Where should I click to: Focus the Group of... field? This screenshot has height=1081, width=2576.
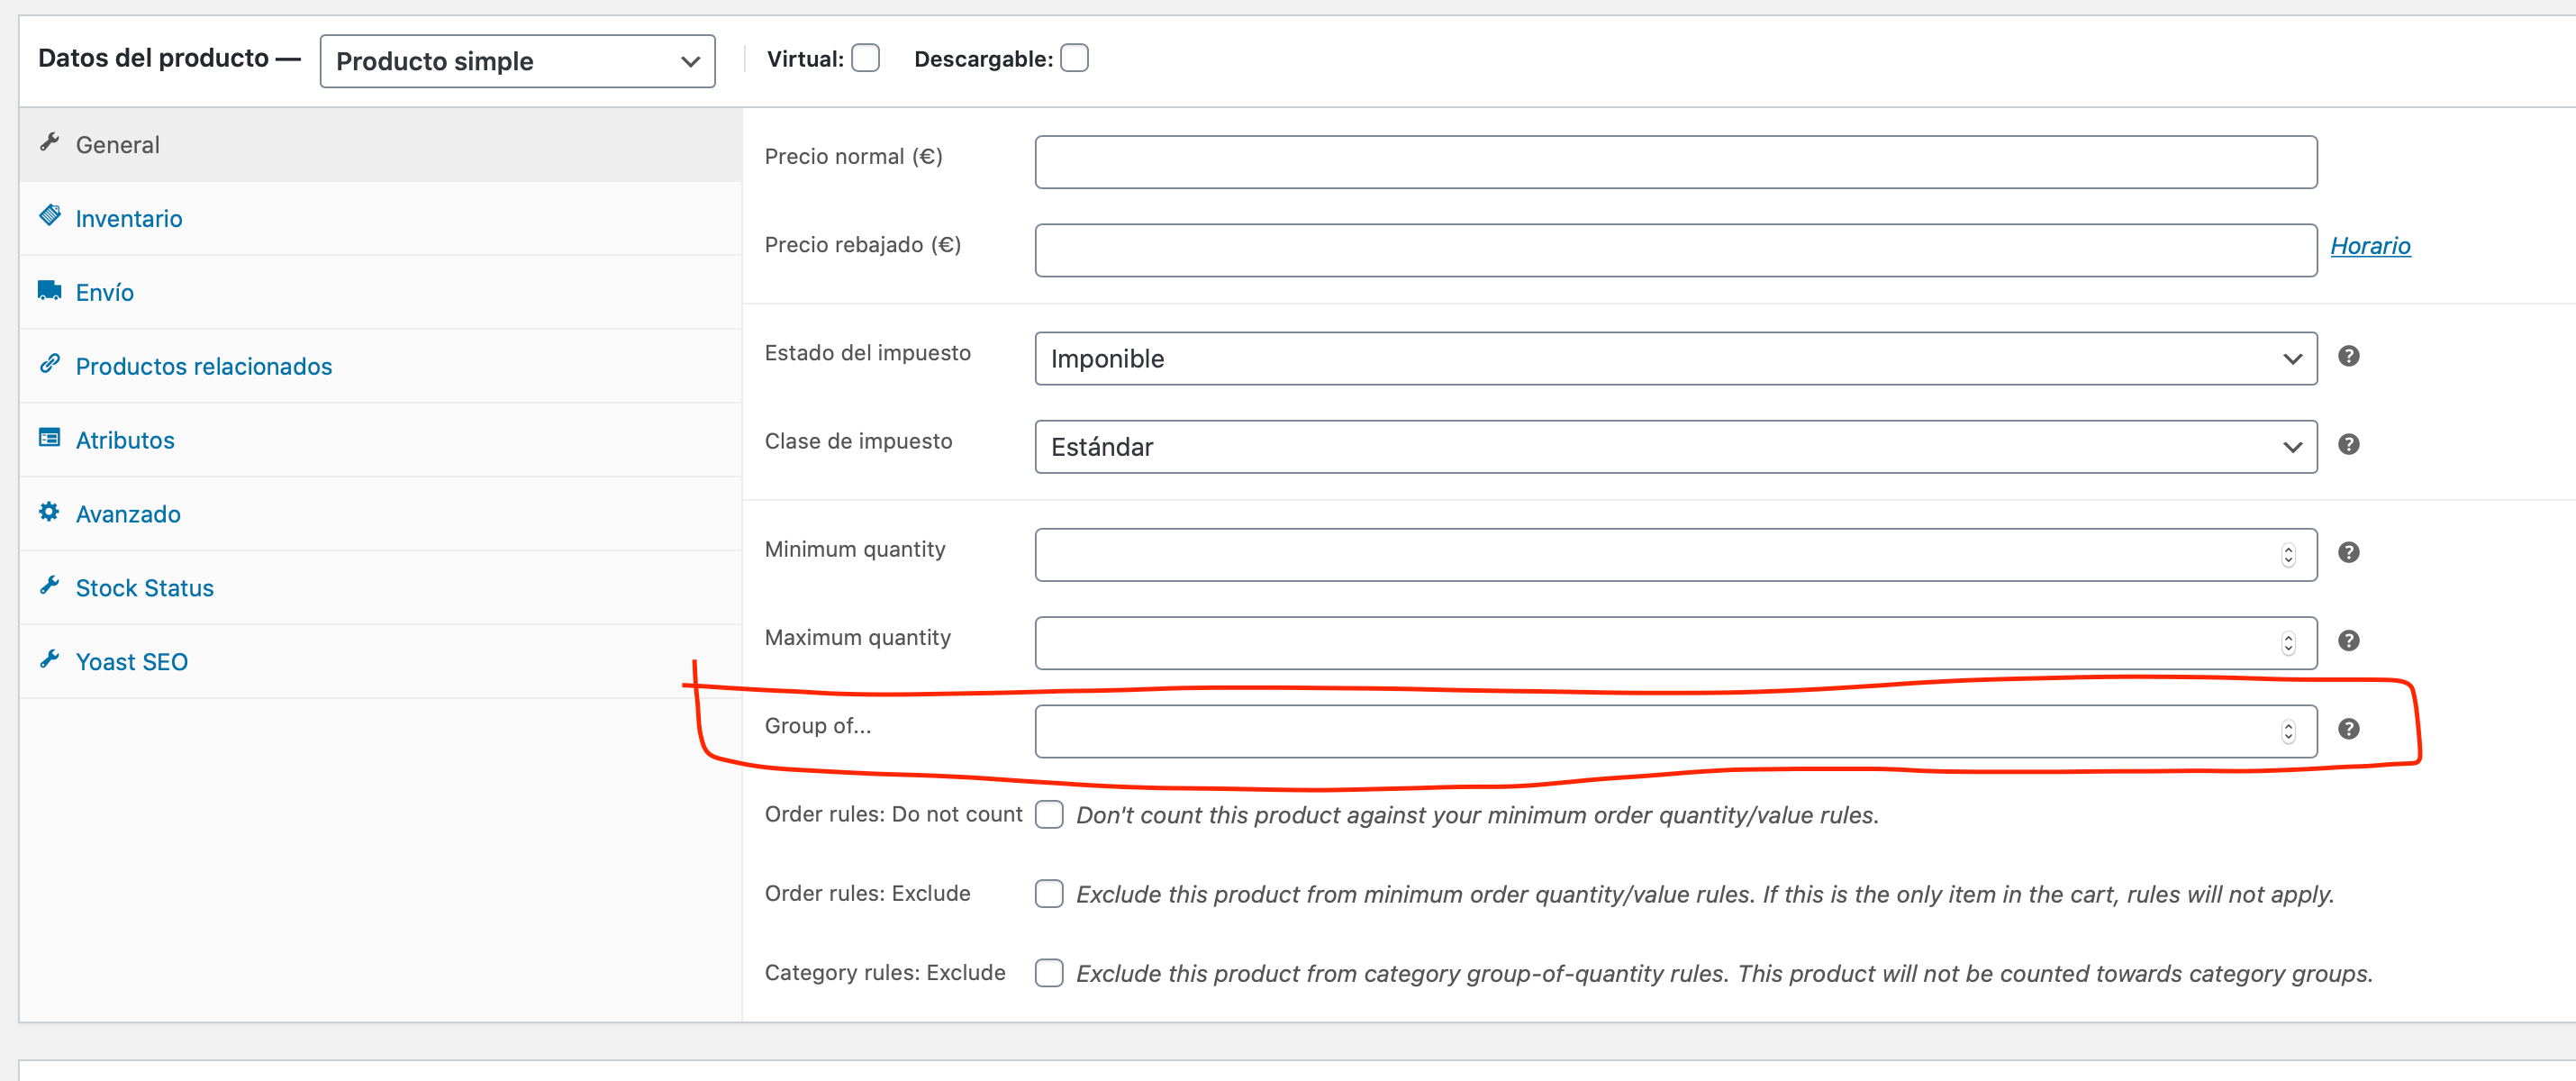(1675, 732)
